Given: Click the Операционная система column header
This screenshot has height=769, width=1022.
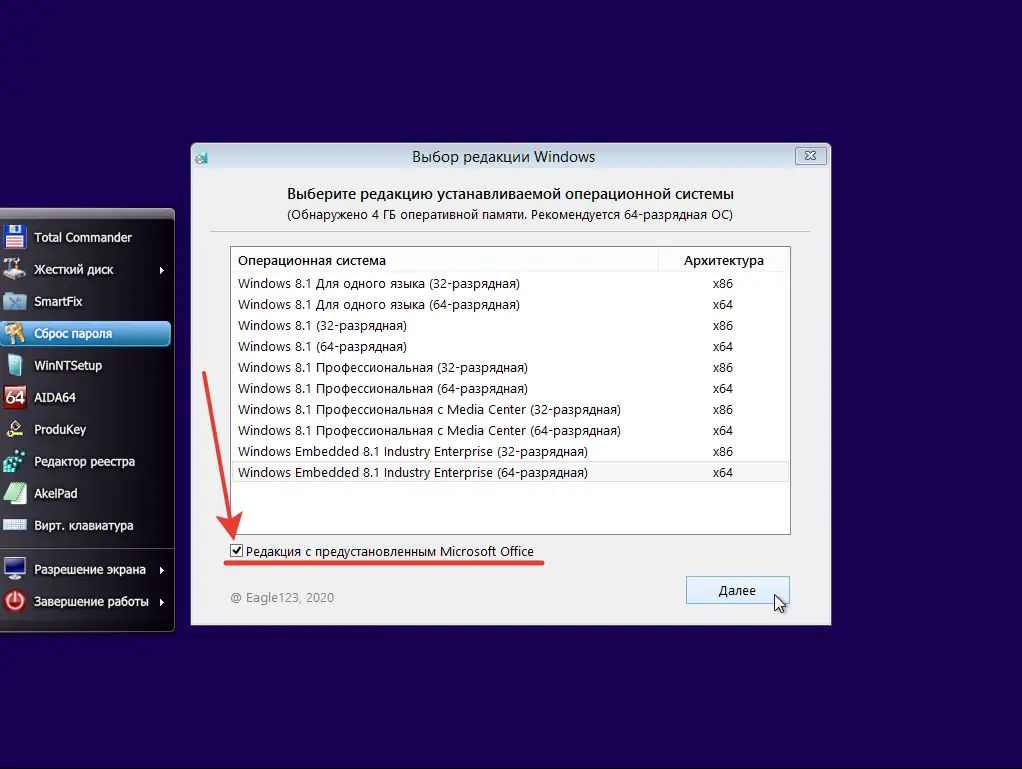Looking at the screenshot, I should click(x=445, y=260).
